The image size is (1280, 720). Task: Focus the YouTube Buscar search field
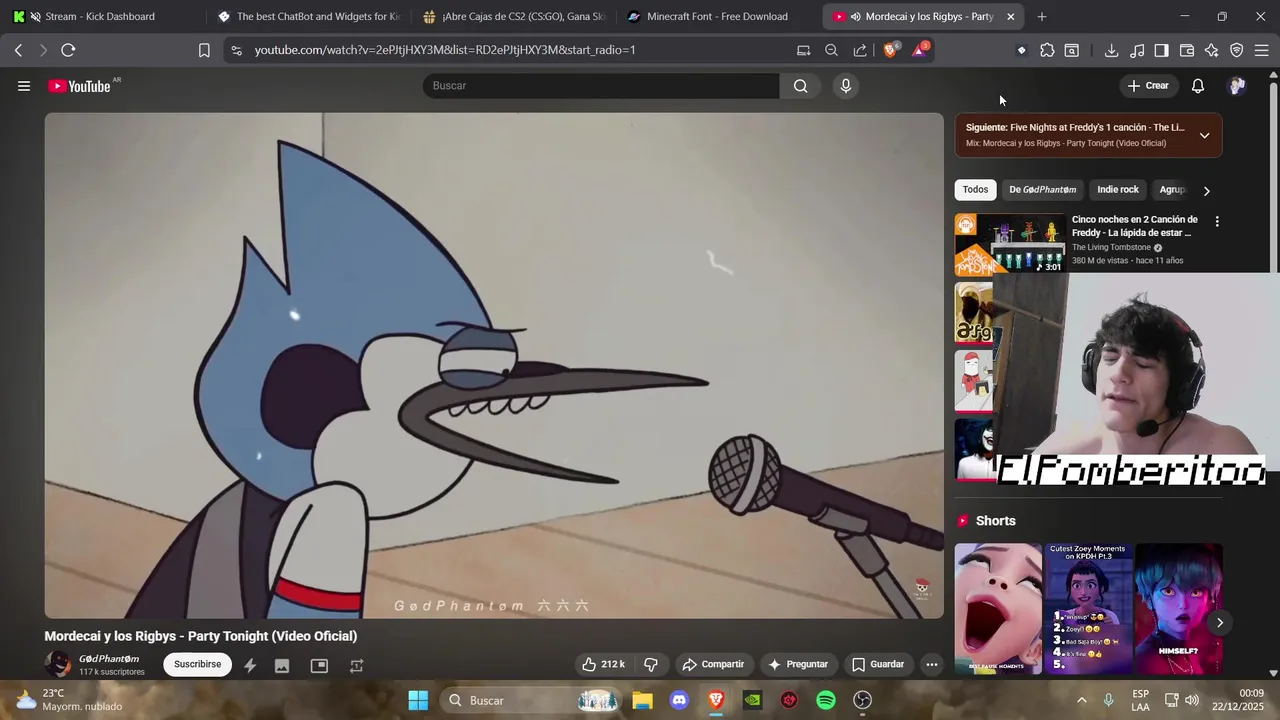point(601,86)
